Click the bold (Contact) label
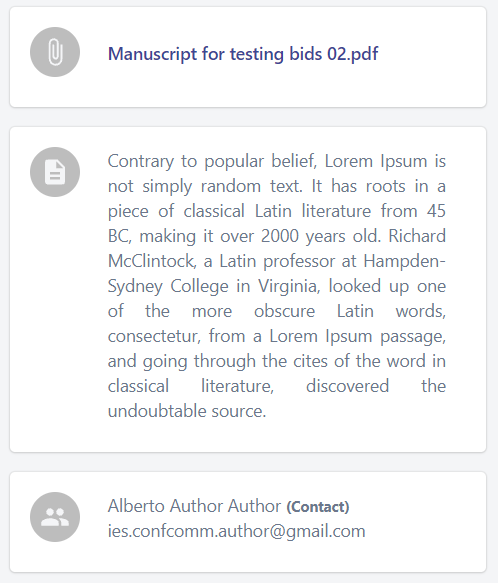This screenshot has height=583, width=498. [318, 507]
